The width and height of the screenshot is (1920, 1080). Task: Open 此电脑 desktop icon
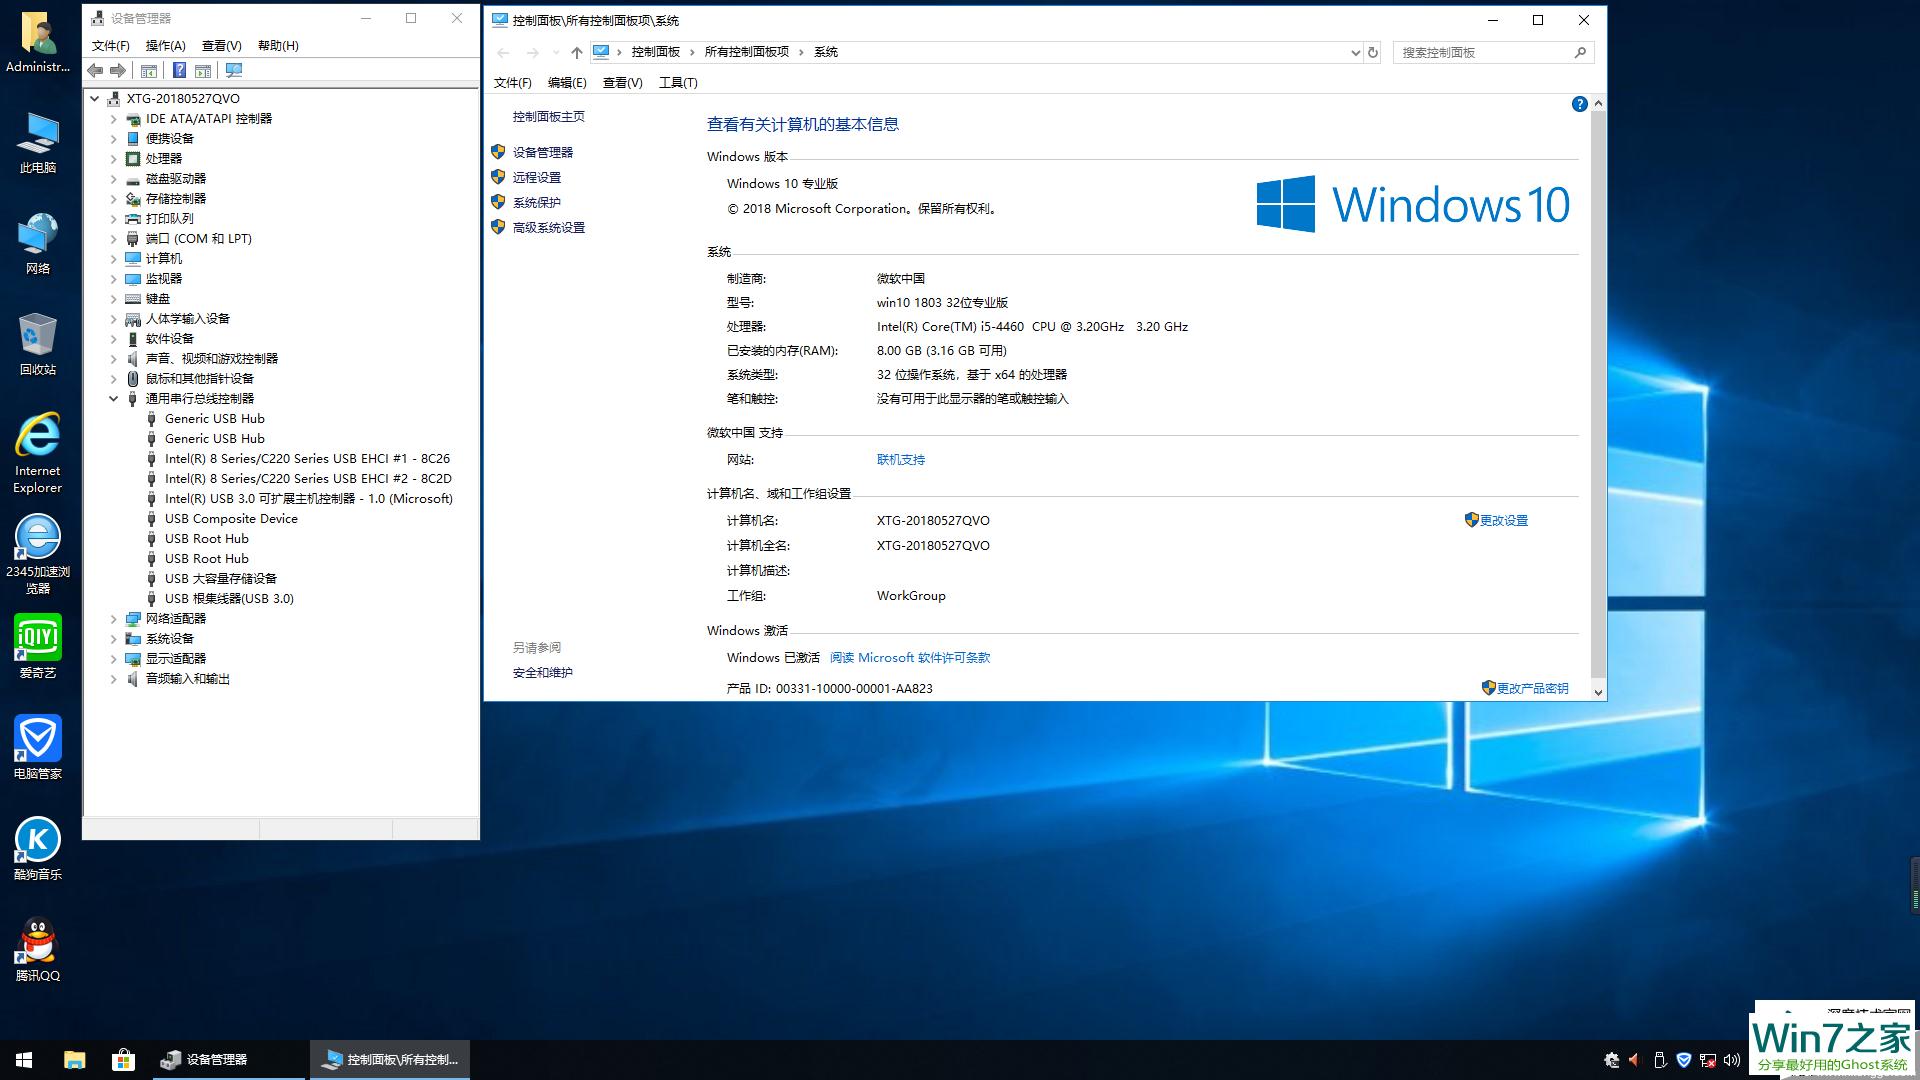point(38,143)
